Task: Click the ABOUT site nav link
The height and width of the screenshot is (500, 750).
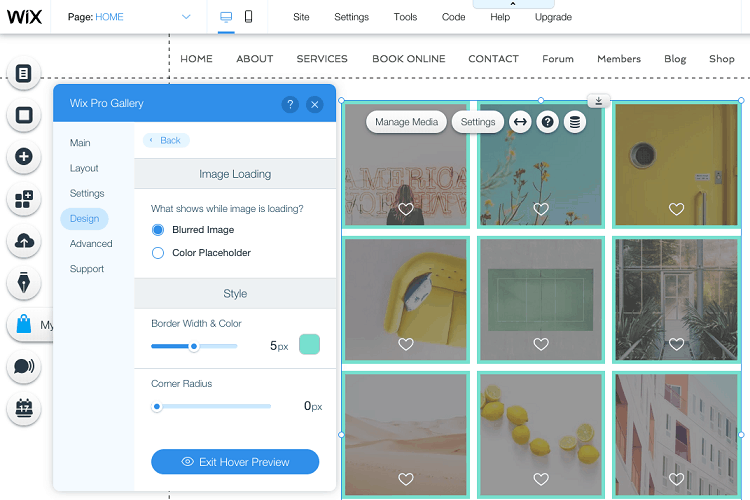Action: pyautogui.click(x=254, y=59)
